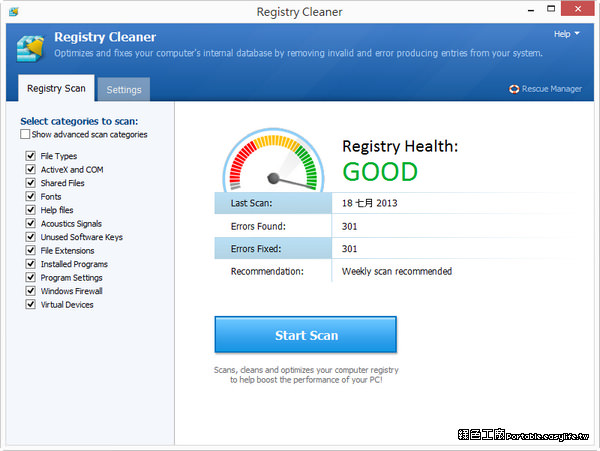
Task: Click the Registry Health gauge graphic
Action: pos(273,160)
